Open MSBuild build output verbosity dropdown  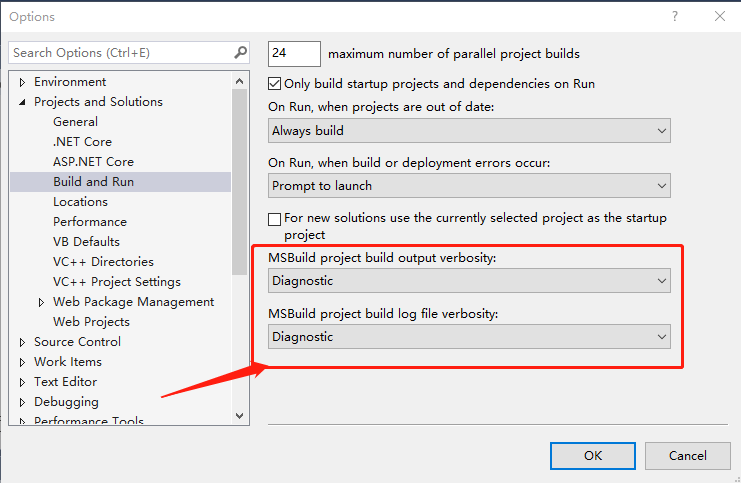(x=470, y=282)
